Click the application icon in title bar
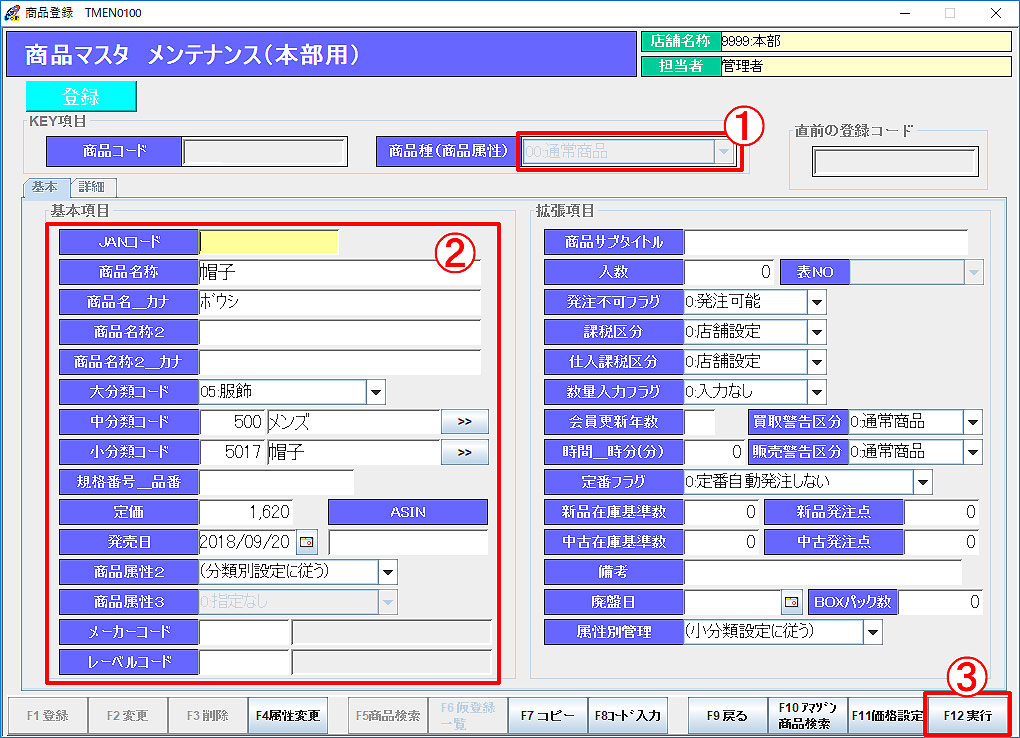 pyautogui.click(x=12, y=13)
